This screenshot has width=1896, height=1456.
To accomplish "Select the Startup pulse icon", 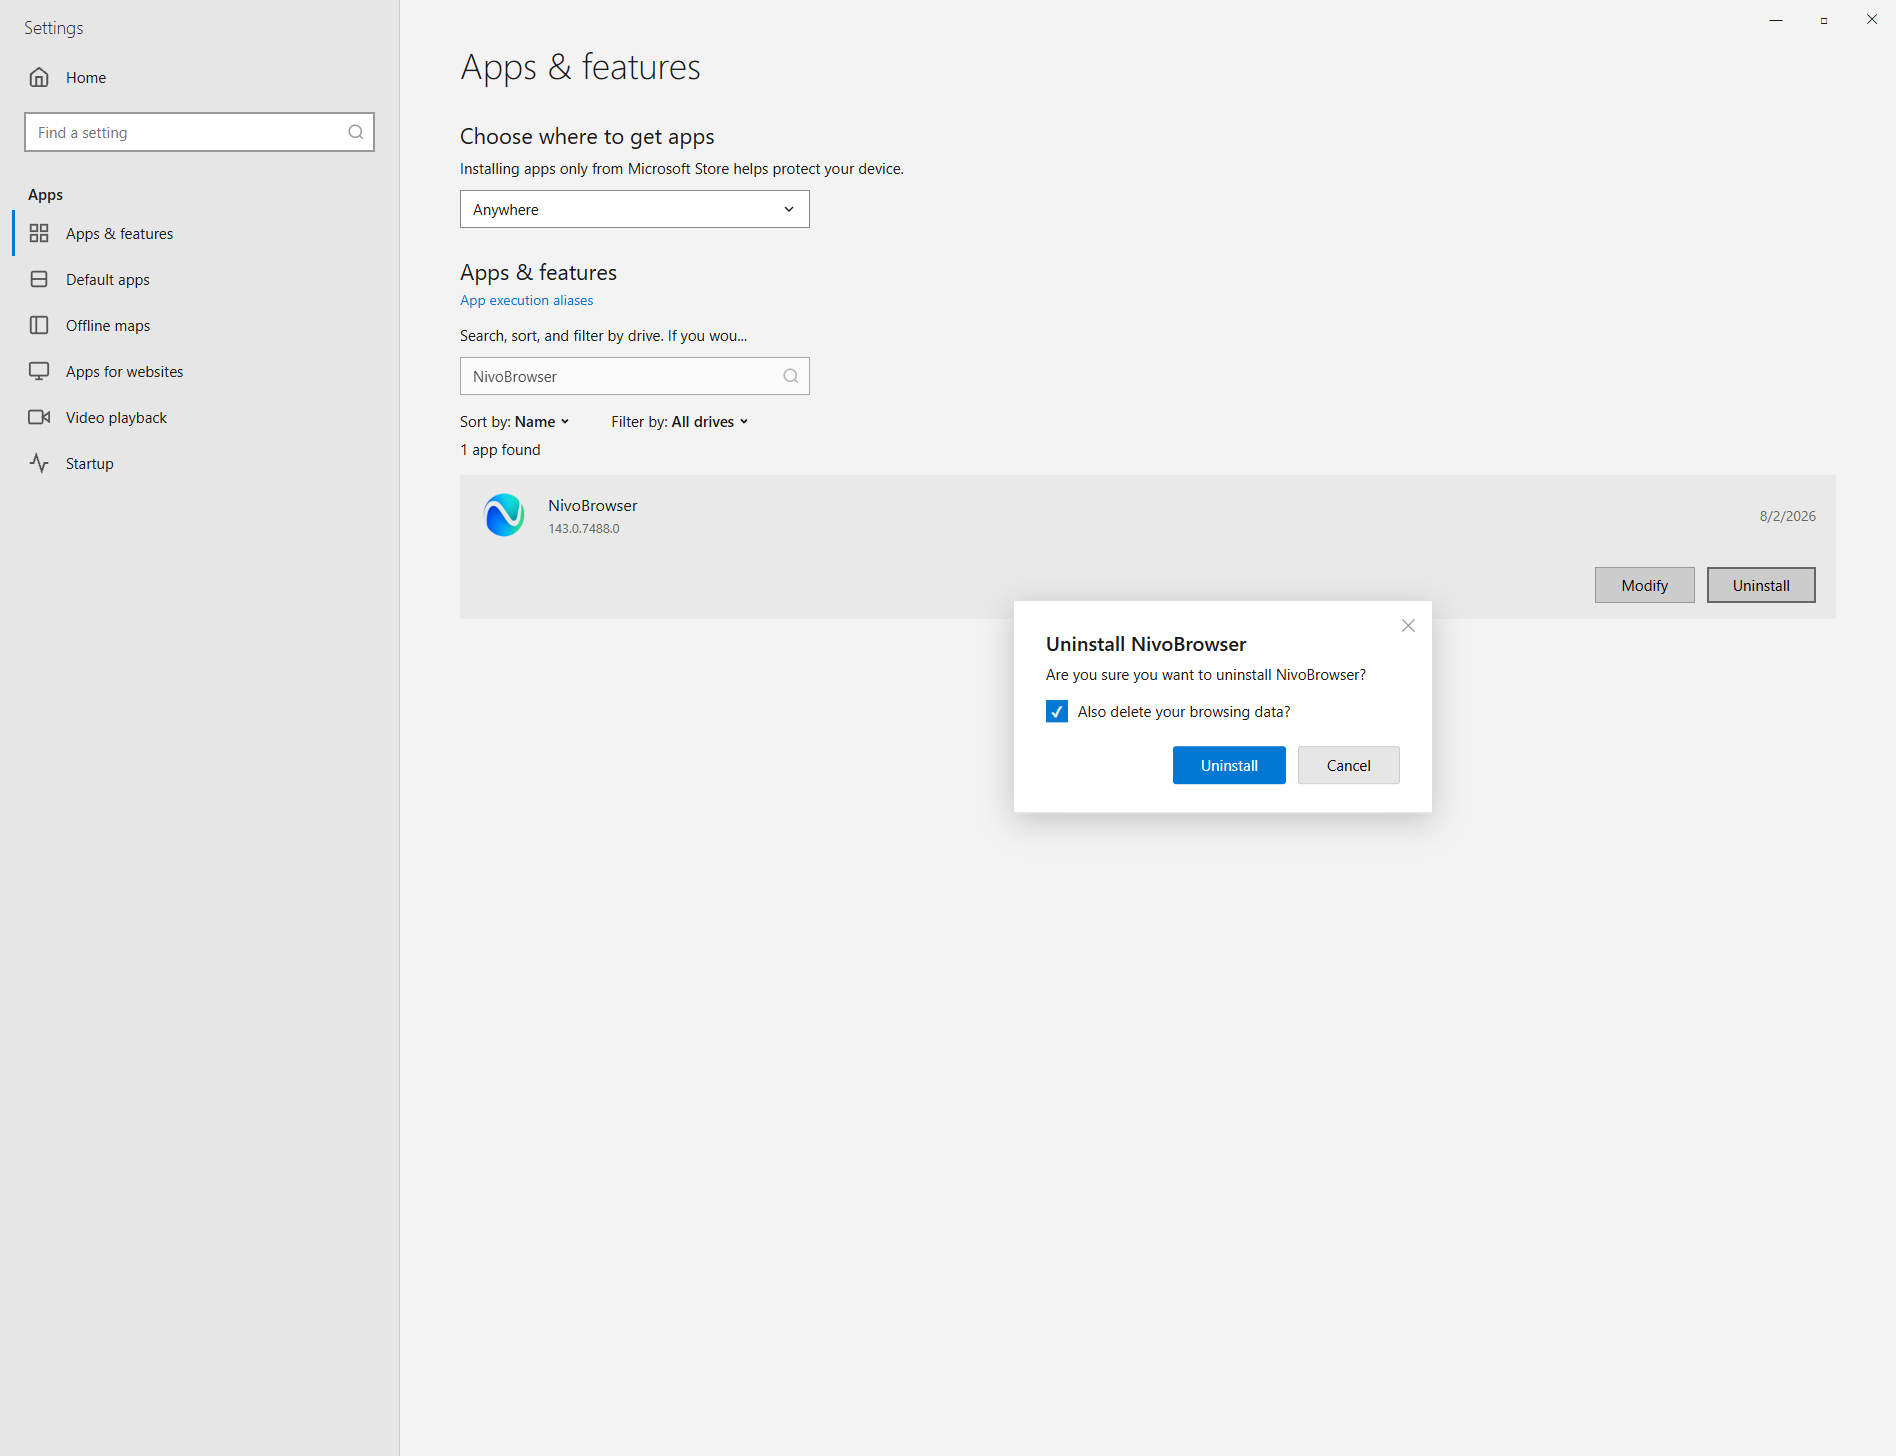I will point(39,463).
